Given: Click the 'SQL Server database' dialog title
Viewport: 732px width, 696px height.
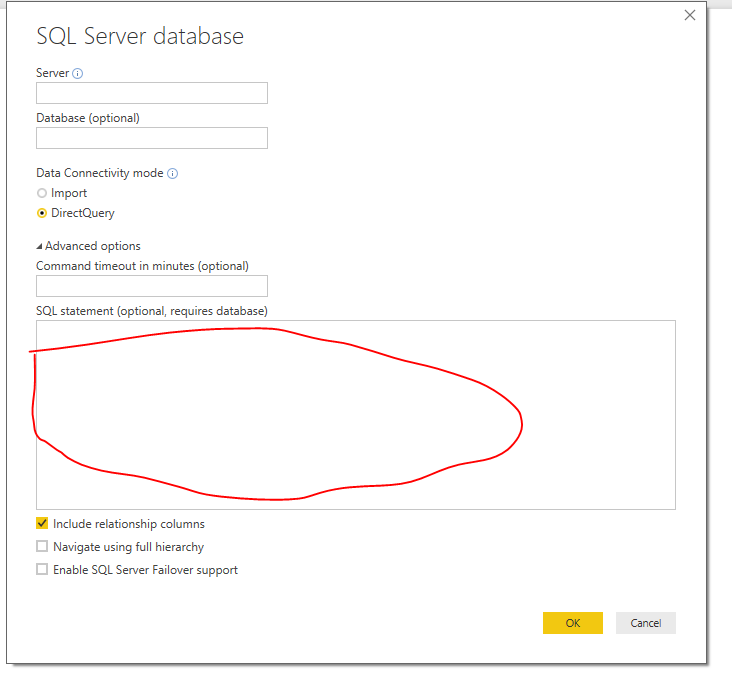Looking at the screenshot, I should point(140,36).
